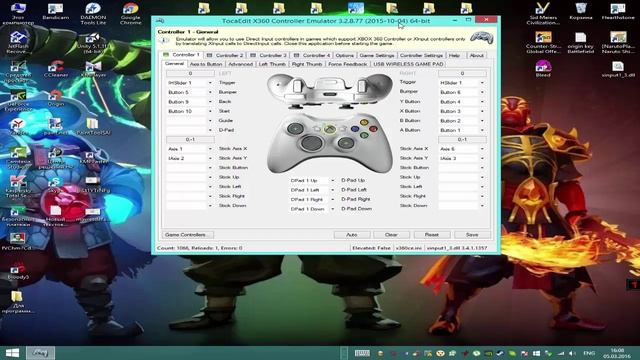Open the Bleed desktop icon

pyautogui.click(x=543, y=69)
